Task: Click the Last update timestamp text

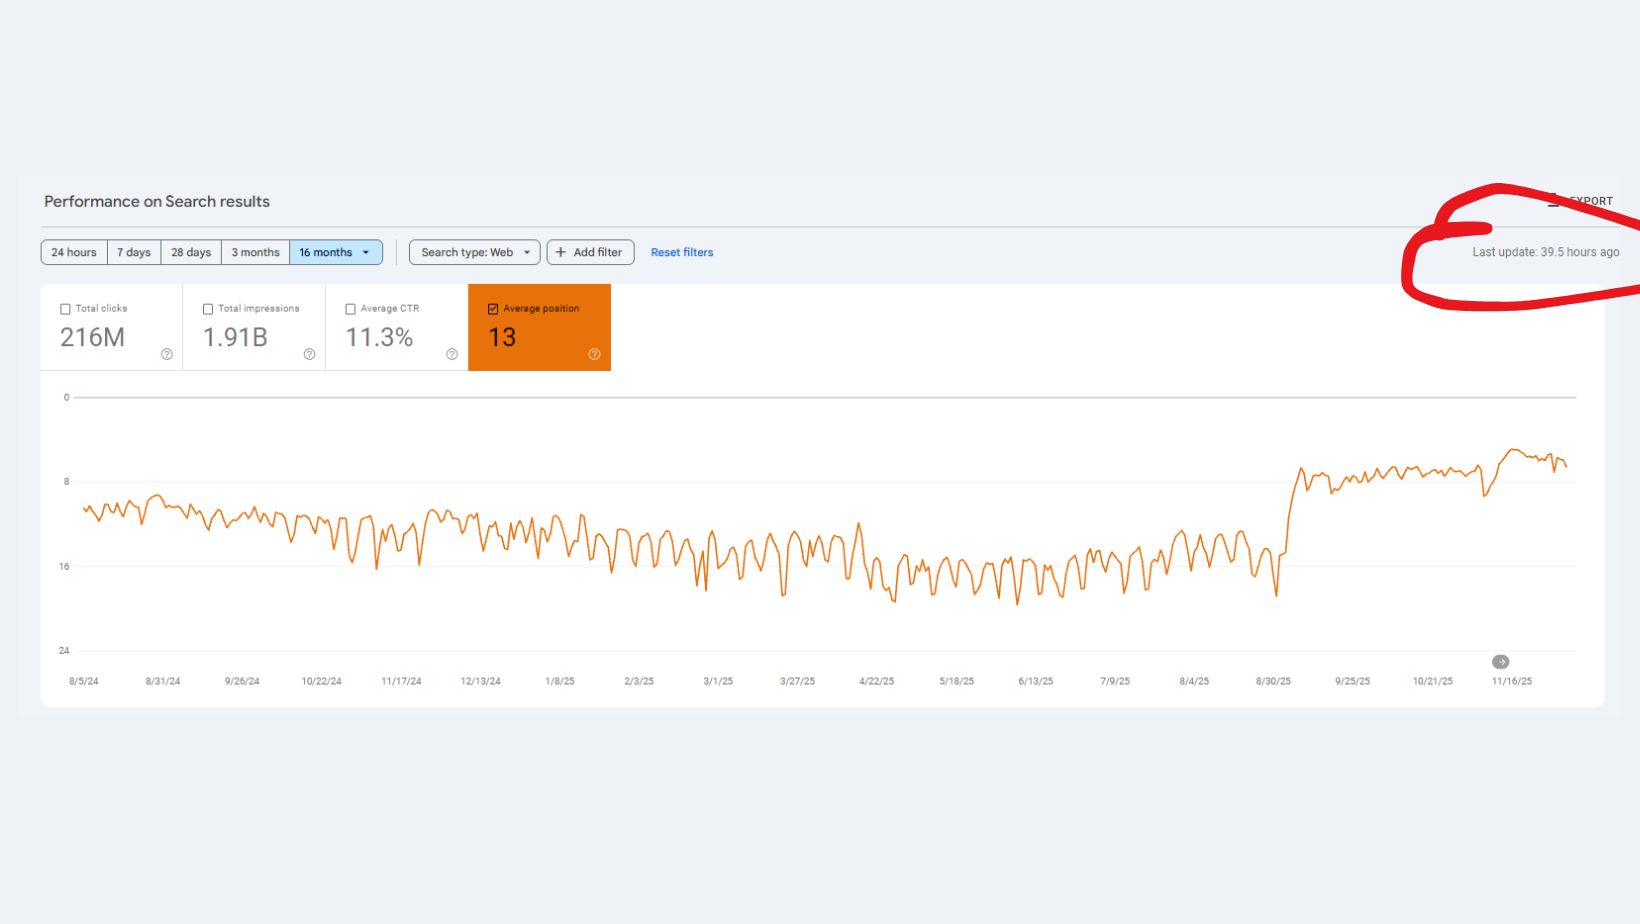Action: coord(1545,252)
